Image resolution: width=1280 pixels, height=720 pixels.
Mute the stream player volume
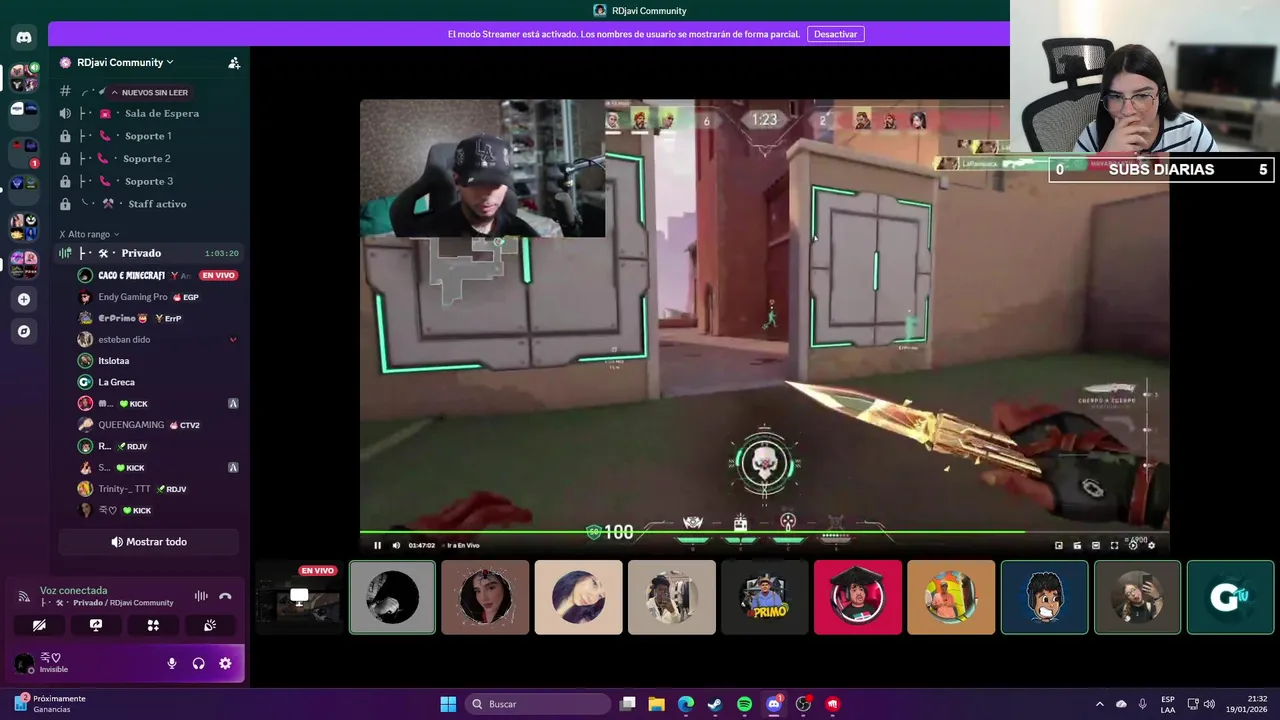tap(396, 545)
